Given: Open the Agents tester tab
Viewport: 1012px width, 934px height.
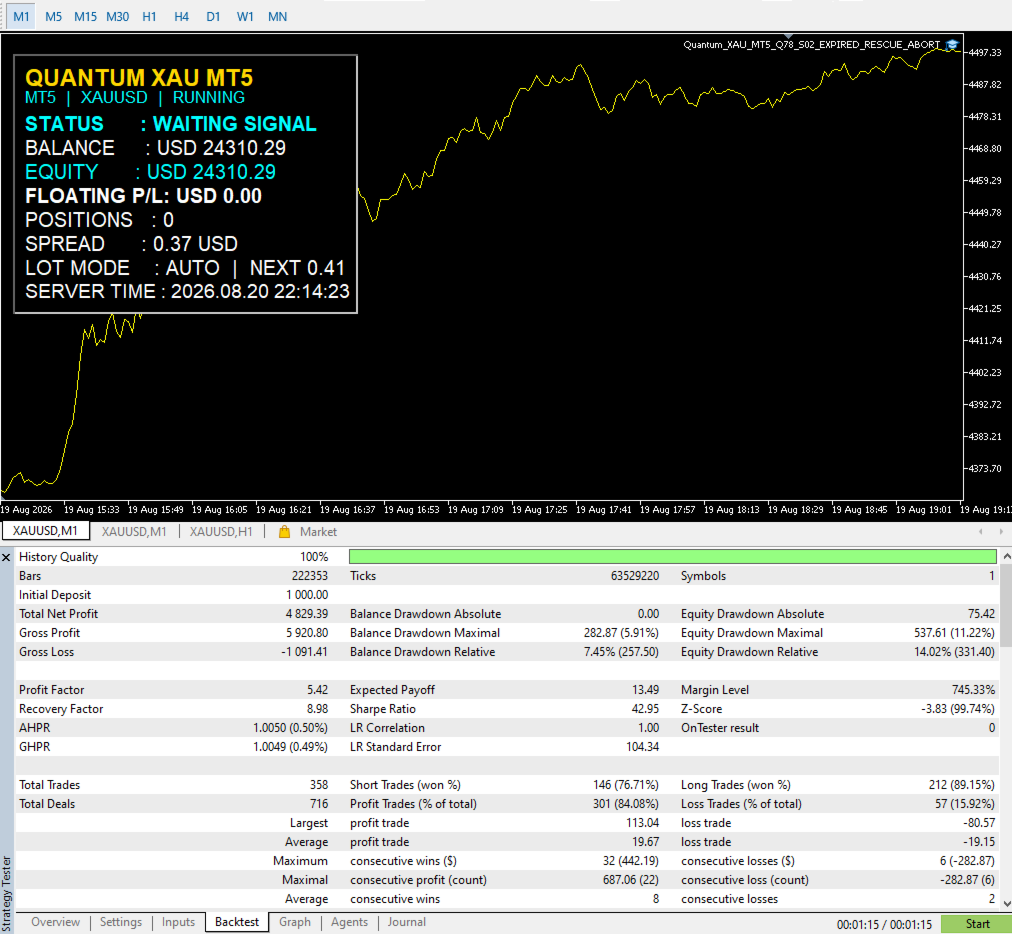Looking at the screenshot, I should coord(349,922).
